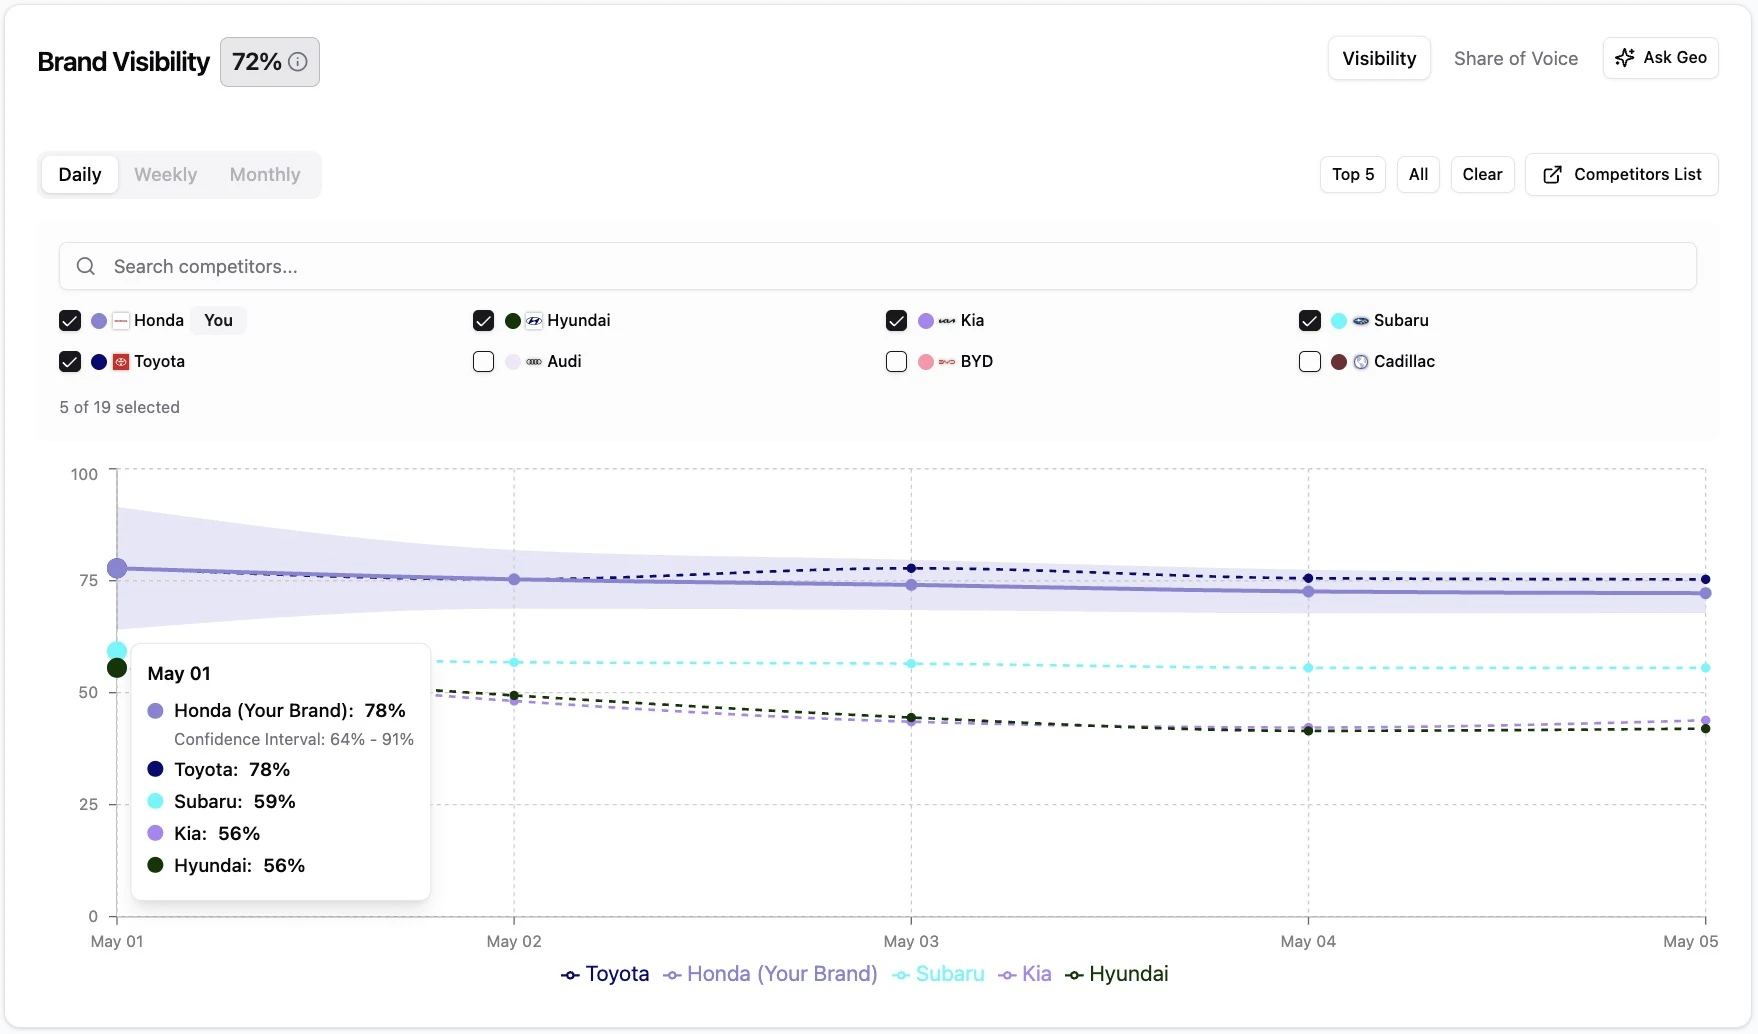The height and width of the screenshot is (1034, 1758).
Task: Click the info icon next to 72%
Action: point(297,62)
